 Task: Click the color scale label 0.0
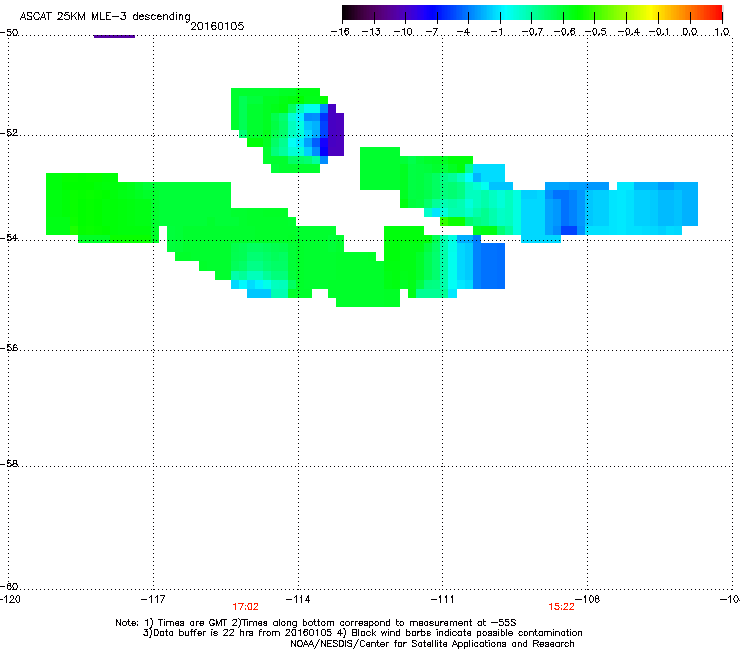pos(690,32)
